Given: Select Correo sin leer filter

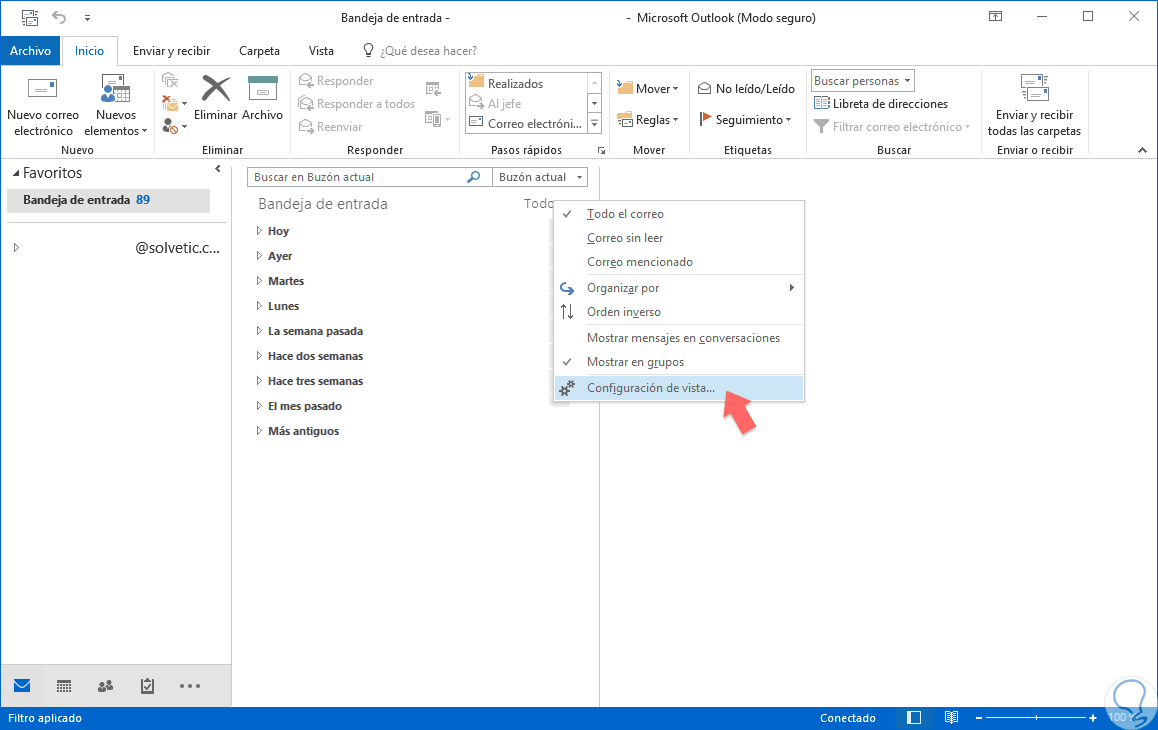Looking at the screenshot, I should [679, 238].
